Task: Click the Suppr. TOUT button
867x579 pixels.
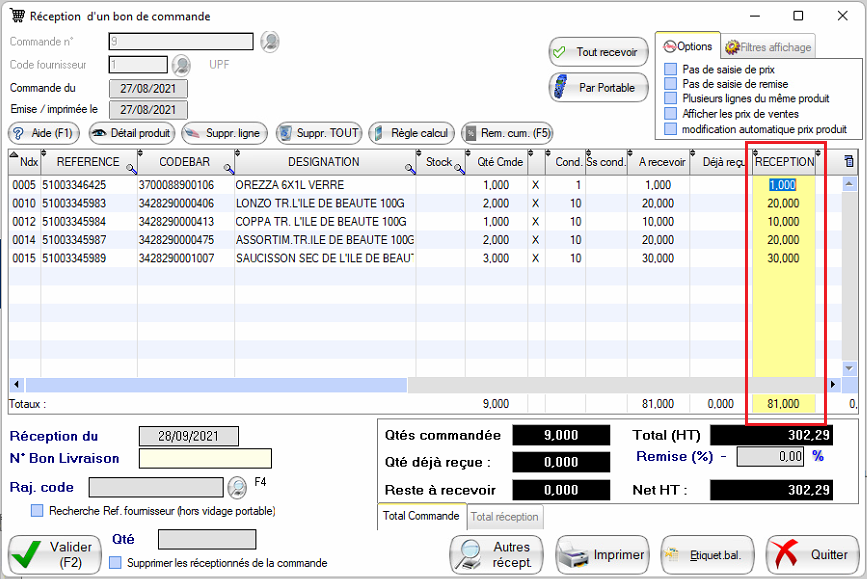Action: click(x=318, y=133)
